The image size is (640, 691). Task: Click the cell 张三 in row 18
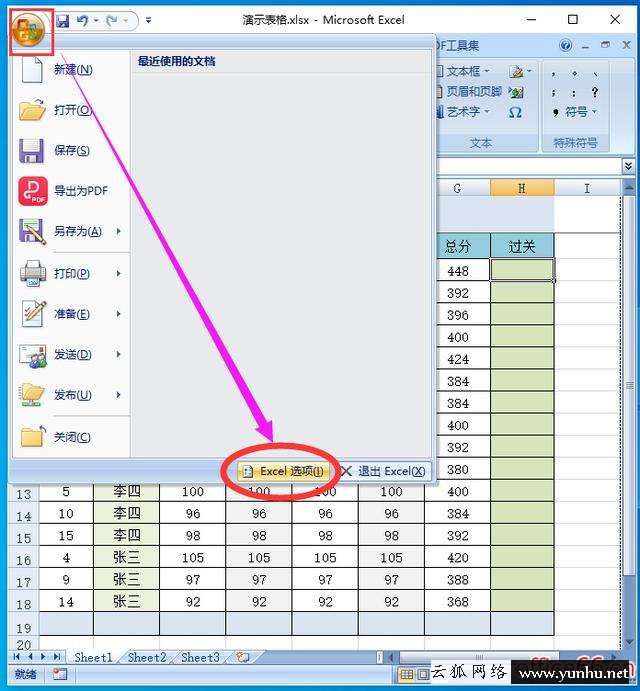tap(127, 602)
